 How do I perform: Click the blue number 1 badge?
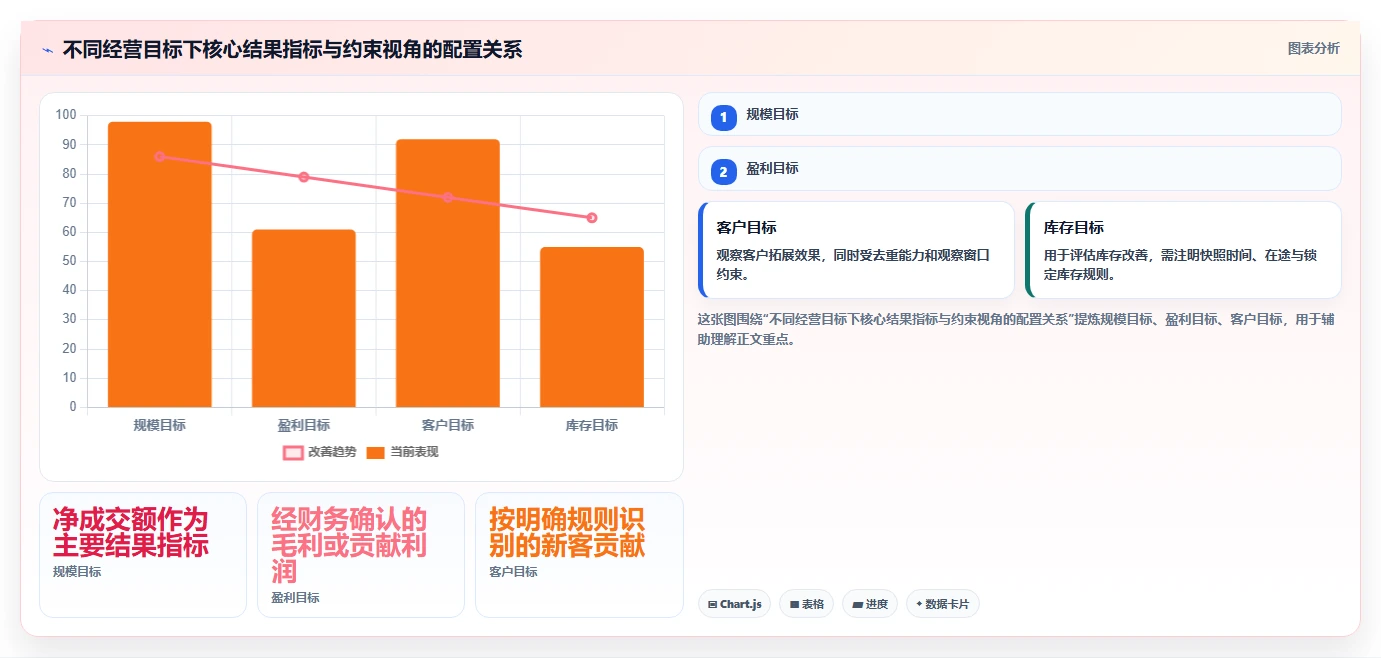point(724,117)
